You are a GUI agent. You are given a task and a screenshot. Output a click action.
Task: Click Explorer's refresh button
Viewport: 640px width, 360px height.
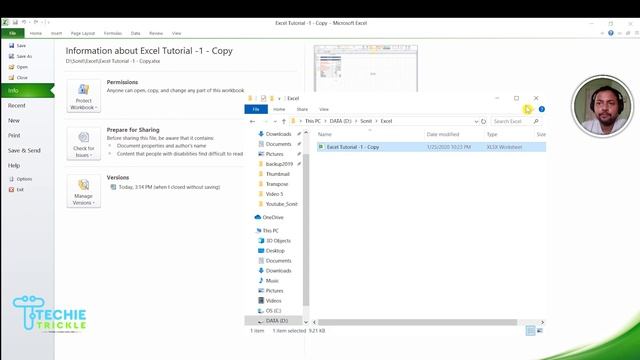point(484,121)
